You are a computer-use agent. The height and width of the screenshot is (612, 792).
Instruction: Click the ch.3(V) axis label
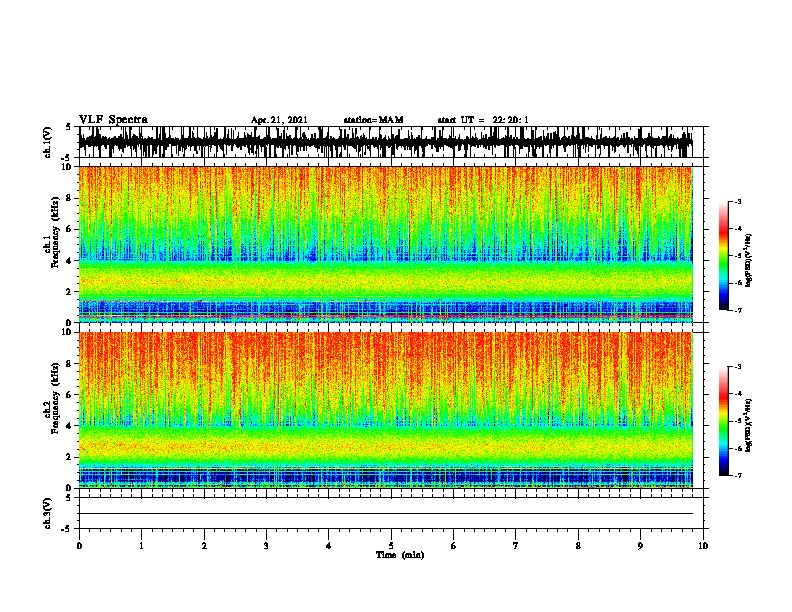tap(47, 513)
